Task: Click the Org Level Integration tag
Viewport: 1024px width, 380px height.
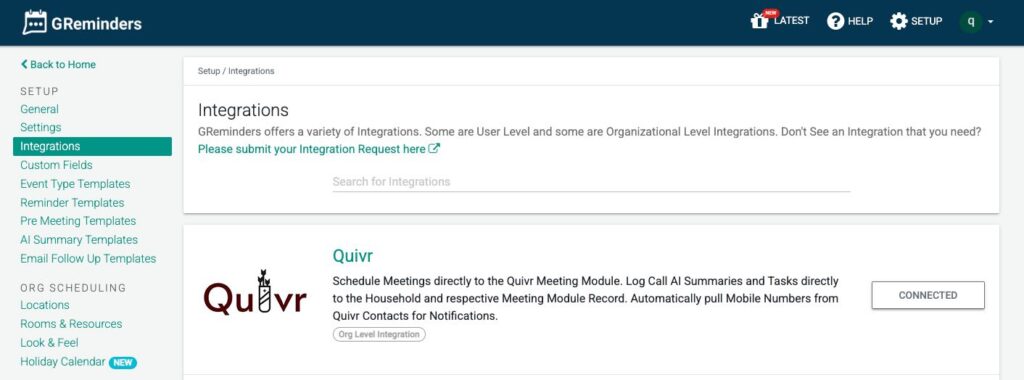Action: pos(379,334)
